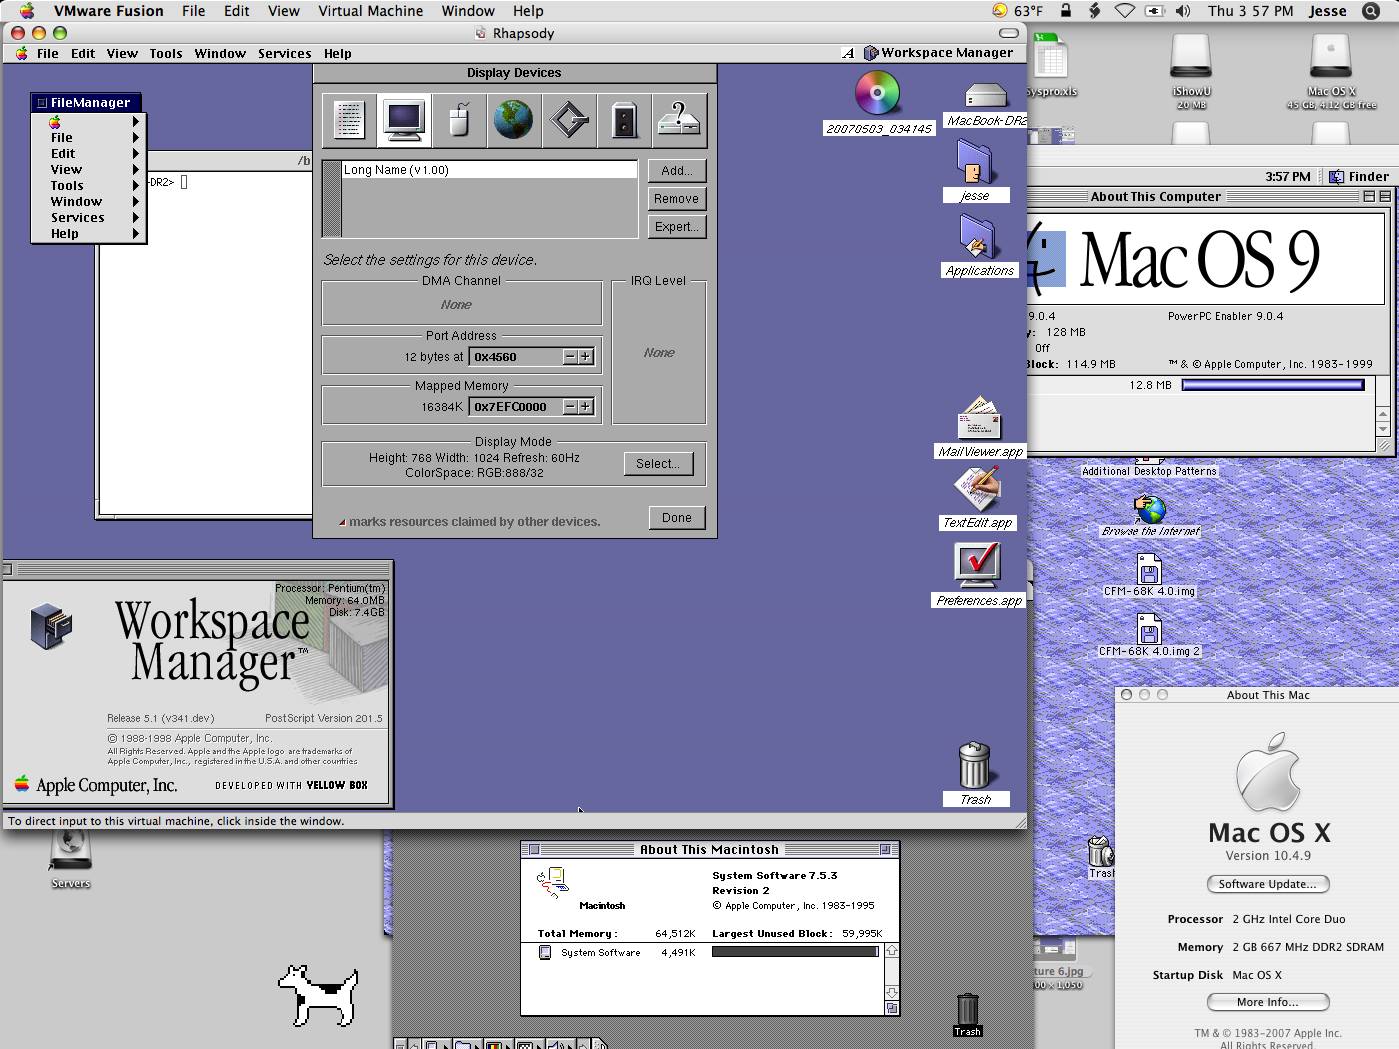Open the iShowU disk icon
The width and height of the screenshot is (1399, 1049).
point(1191,58)
